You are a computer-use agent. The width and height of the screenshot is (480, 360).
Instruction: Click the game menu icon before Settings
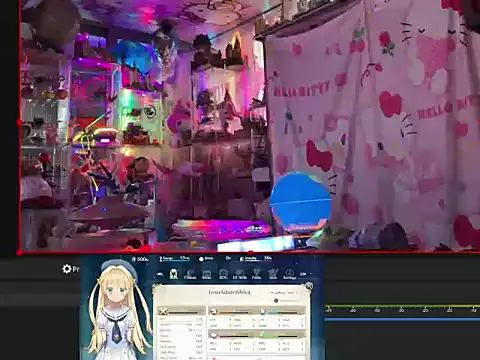(x=273, y=274)
